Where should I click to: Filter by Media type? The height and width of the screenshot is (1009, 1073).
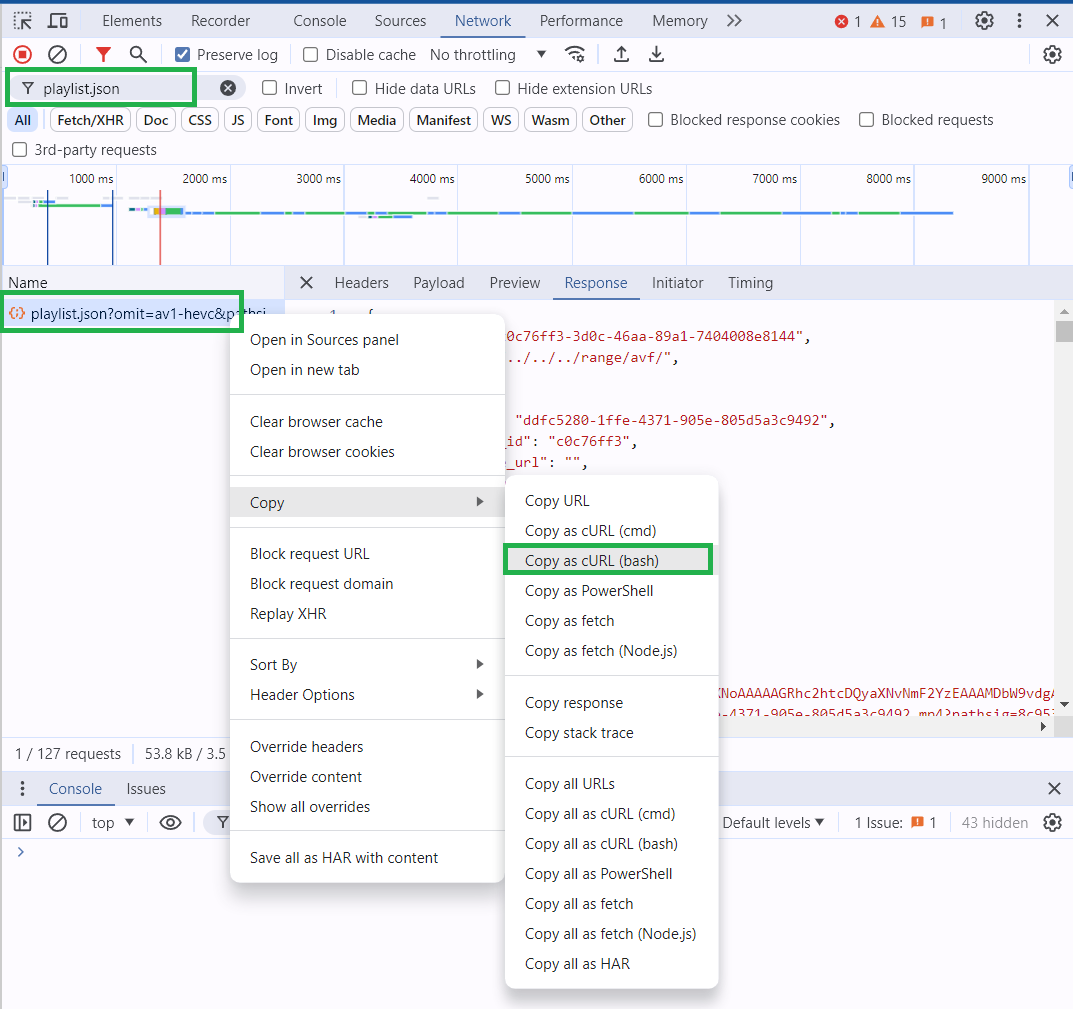[376, 120]
